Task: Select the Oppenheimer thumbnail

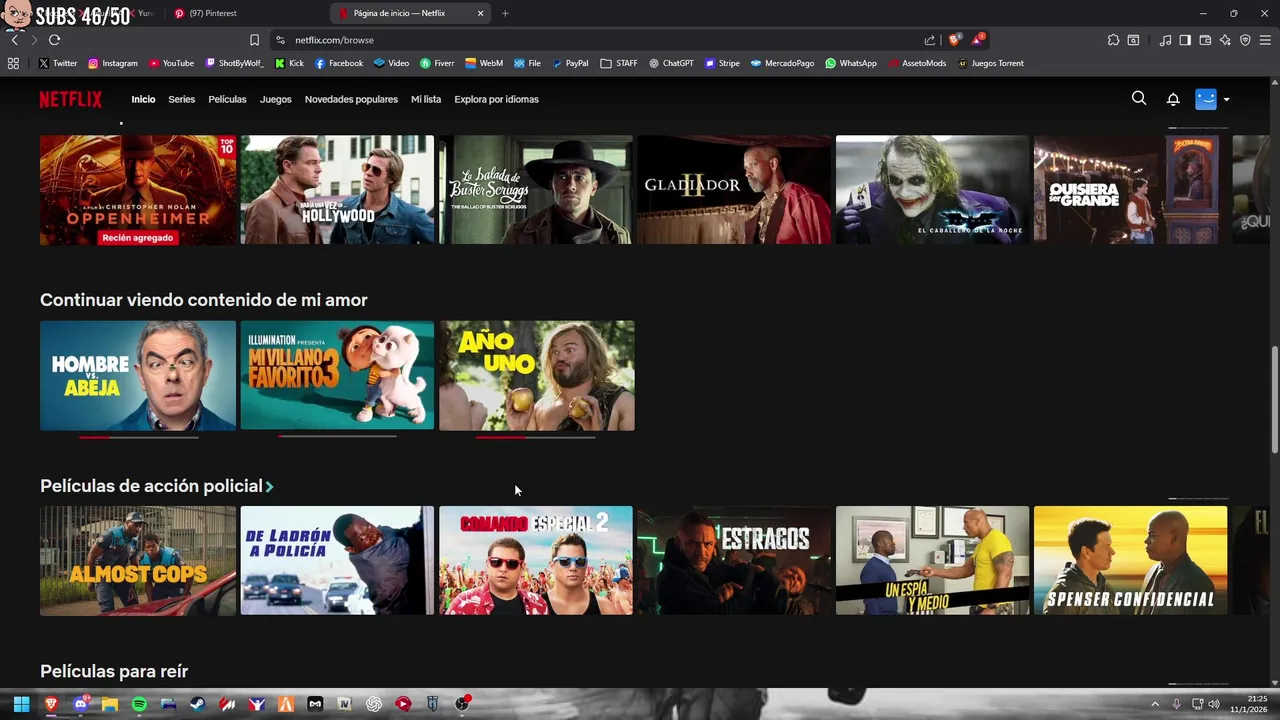Action: coord(138,190)
